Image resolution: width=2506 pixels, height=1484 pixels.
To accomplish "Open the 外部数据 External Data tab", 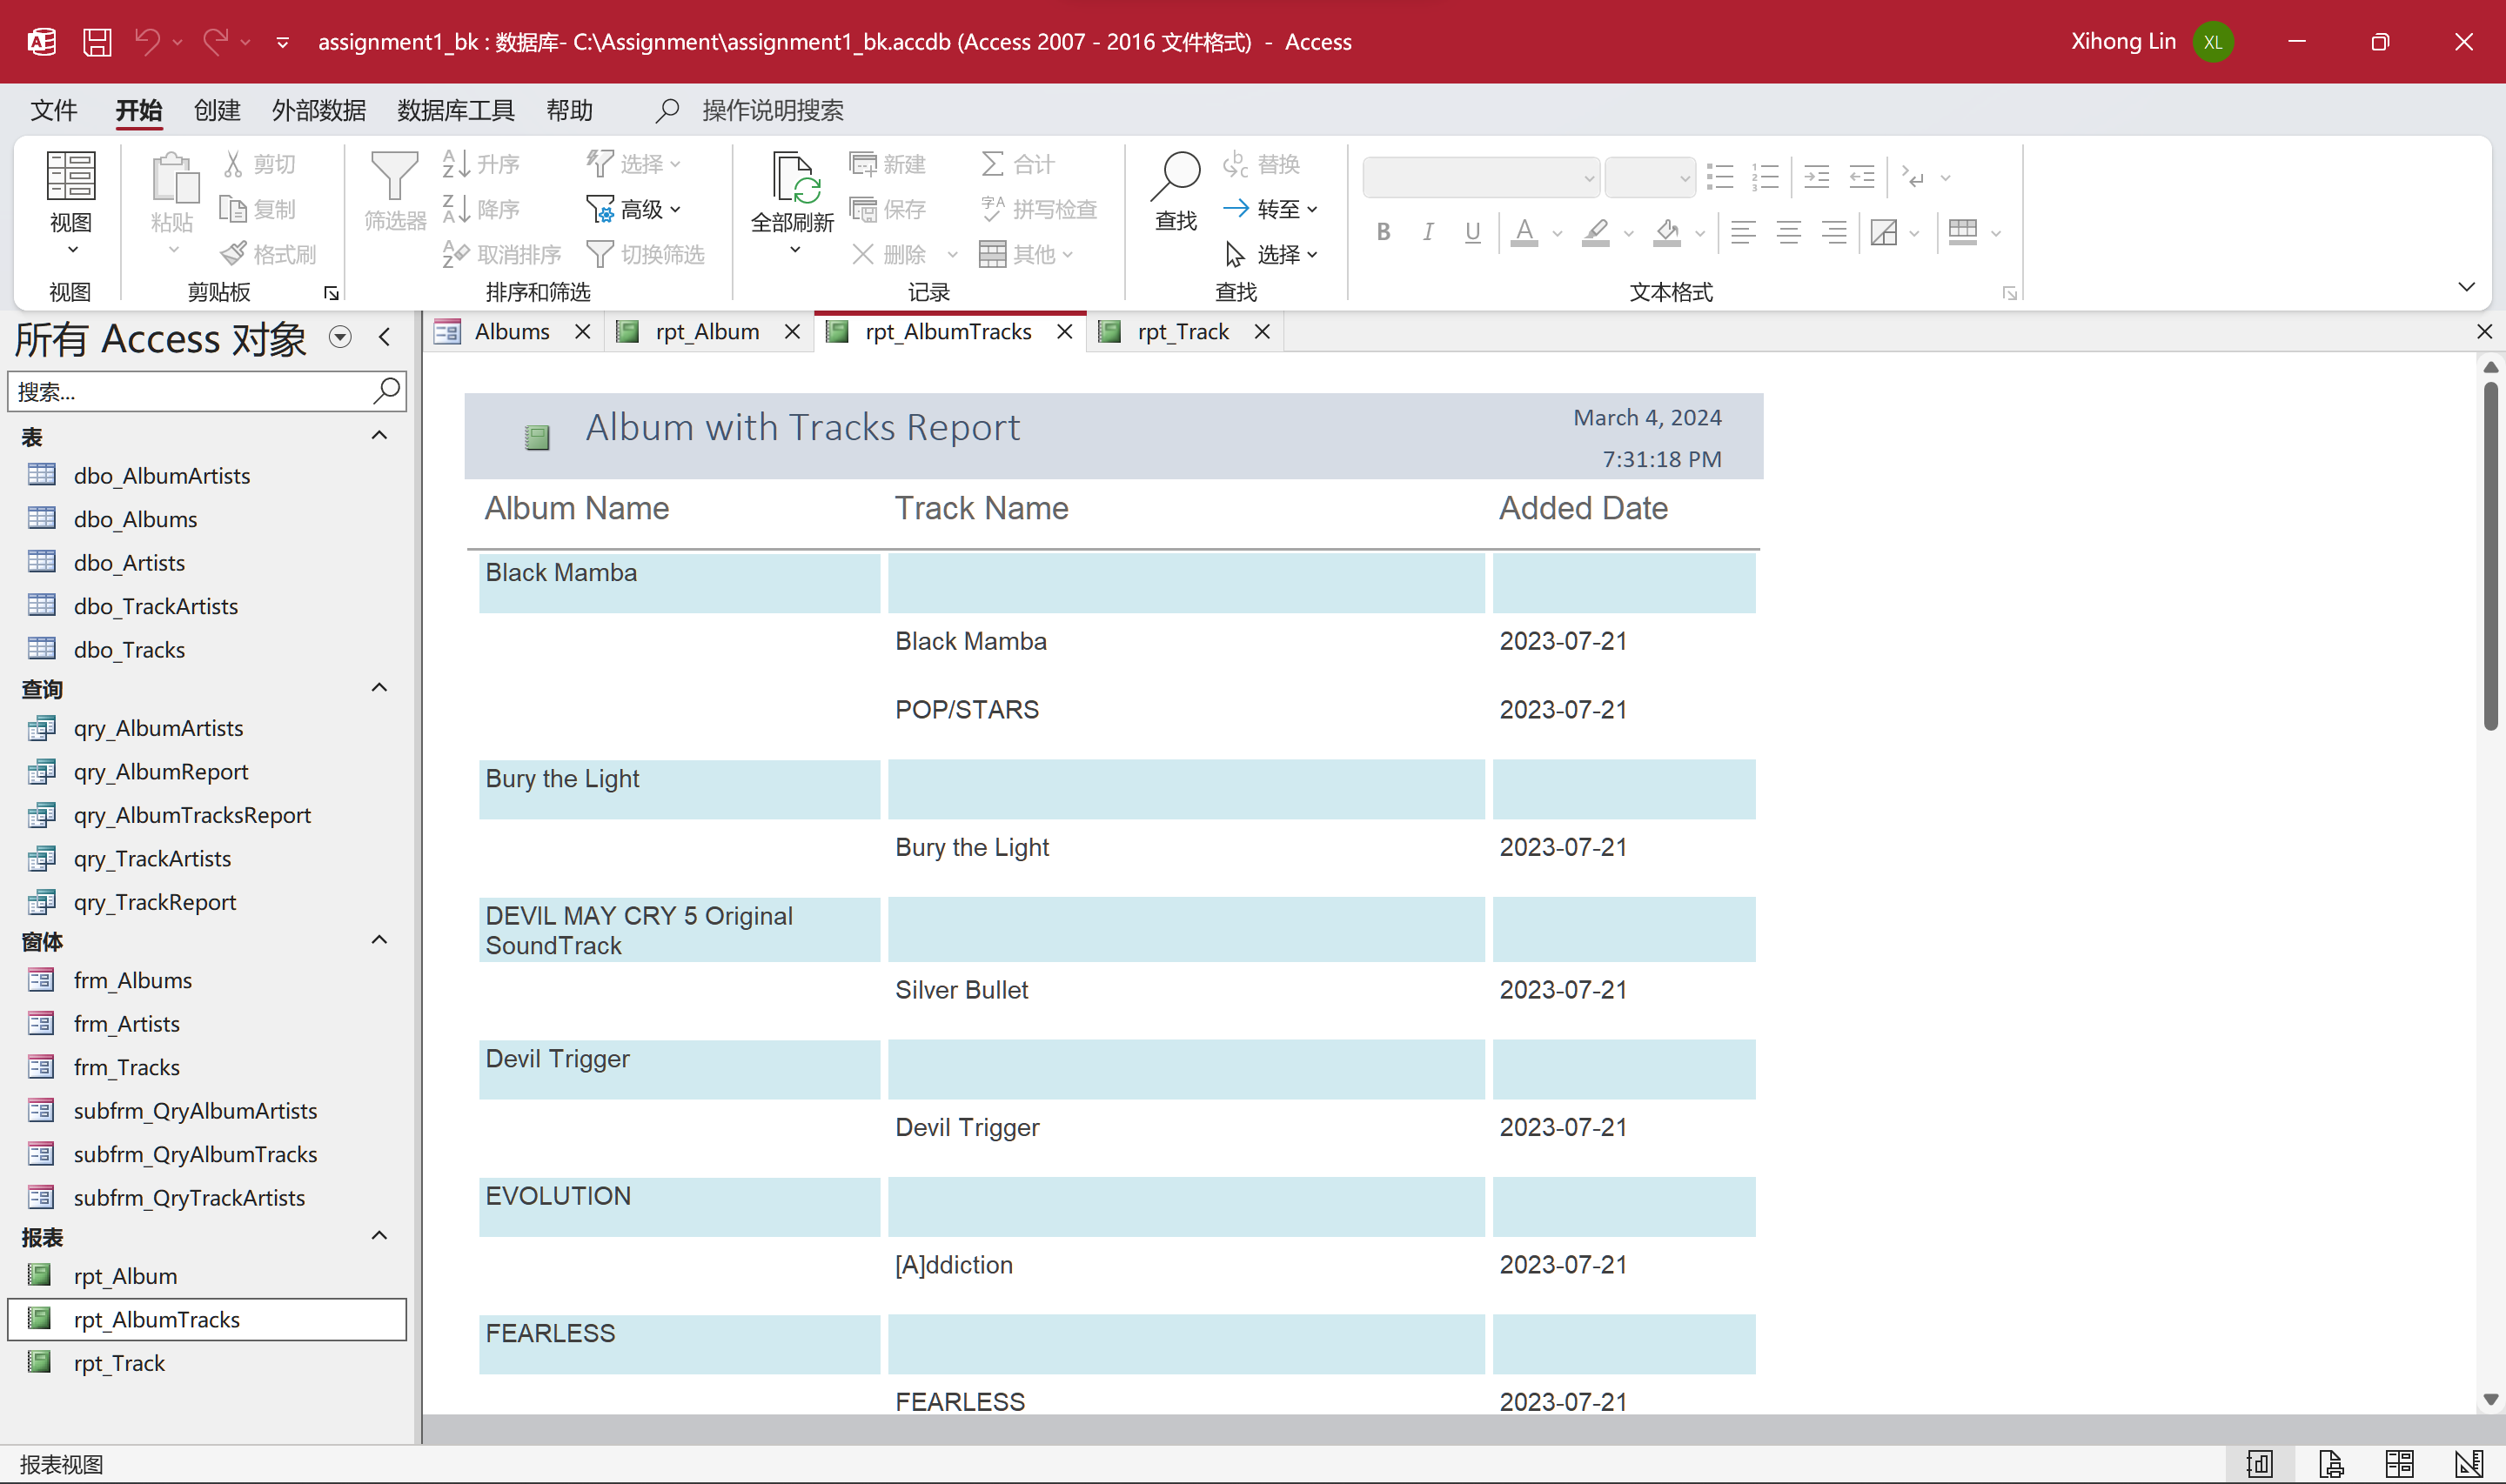I will click(319, 110).
